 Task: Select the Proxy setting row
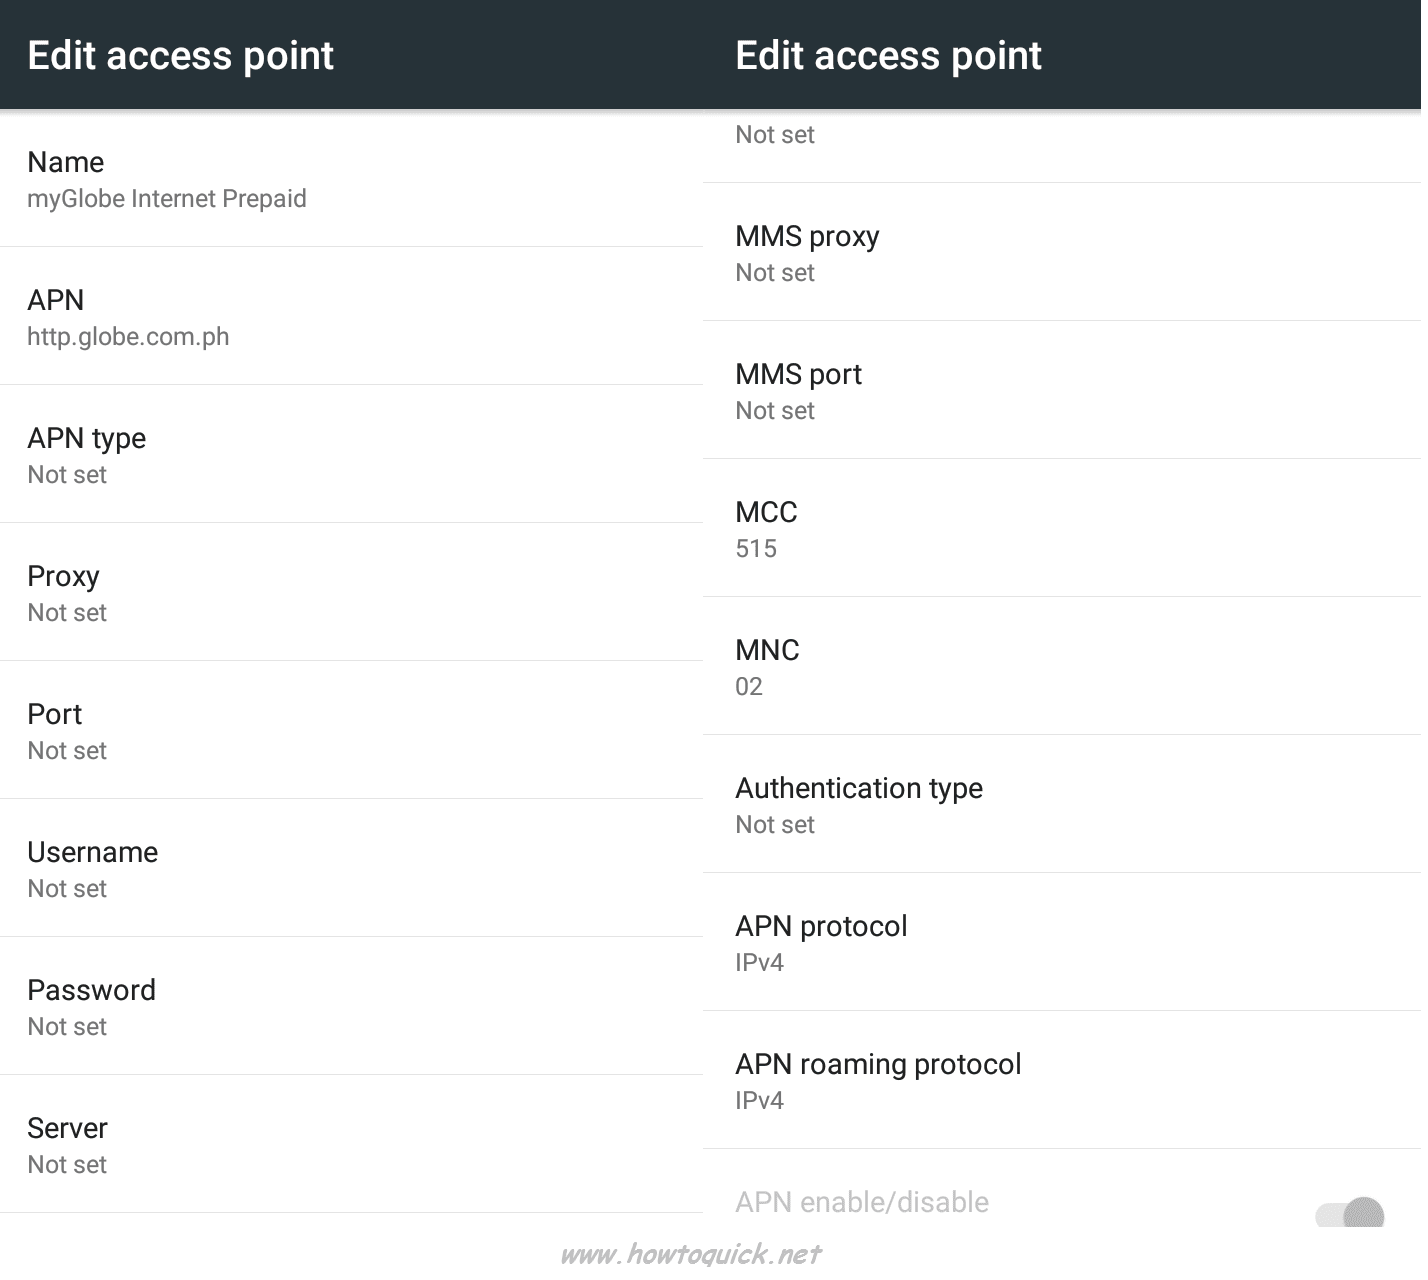pos(352,592)
